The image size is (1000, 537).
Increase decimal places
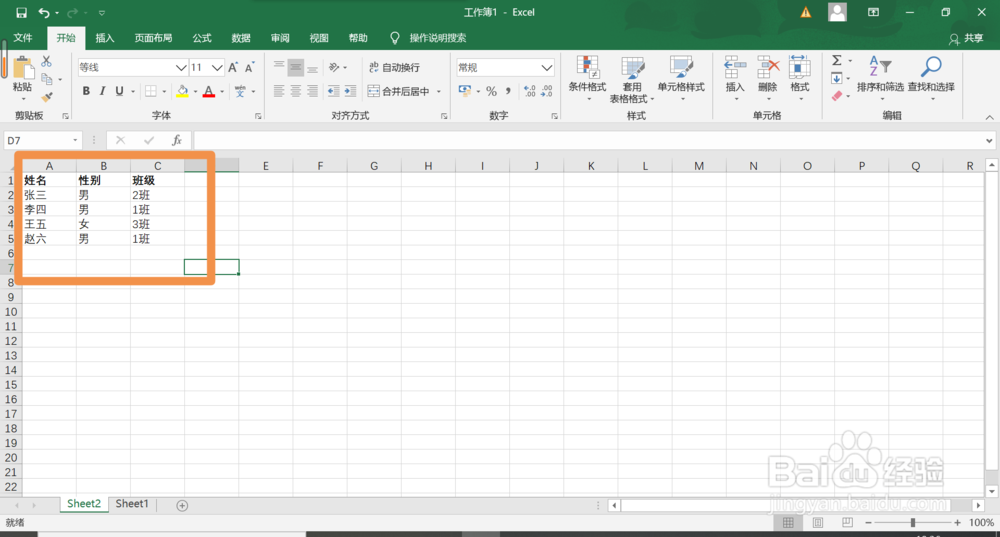pos(529,91)
